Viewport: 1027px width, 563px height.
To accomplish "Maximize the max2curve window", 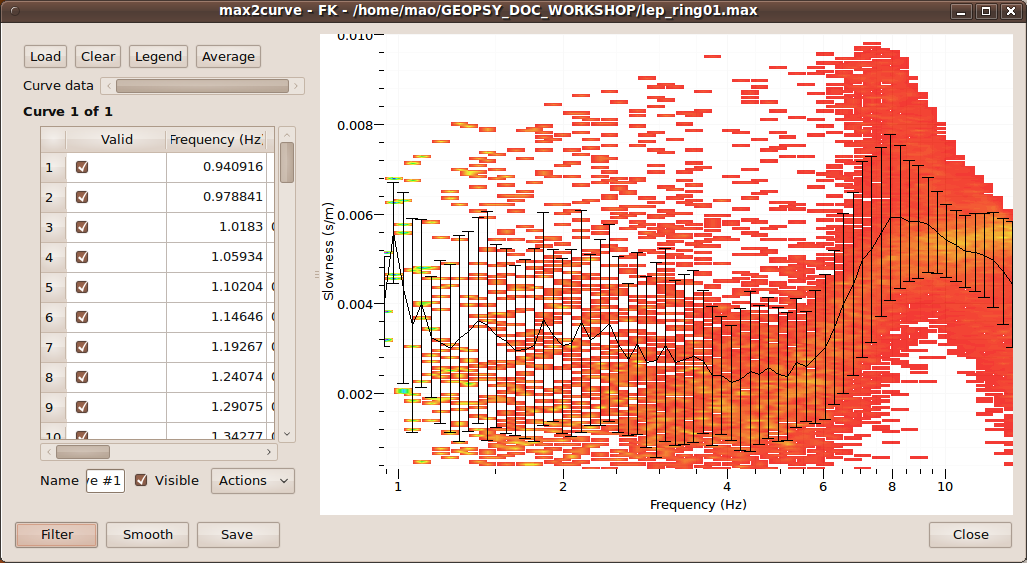I will point(985,11).
